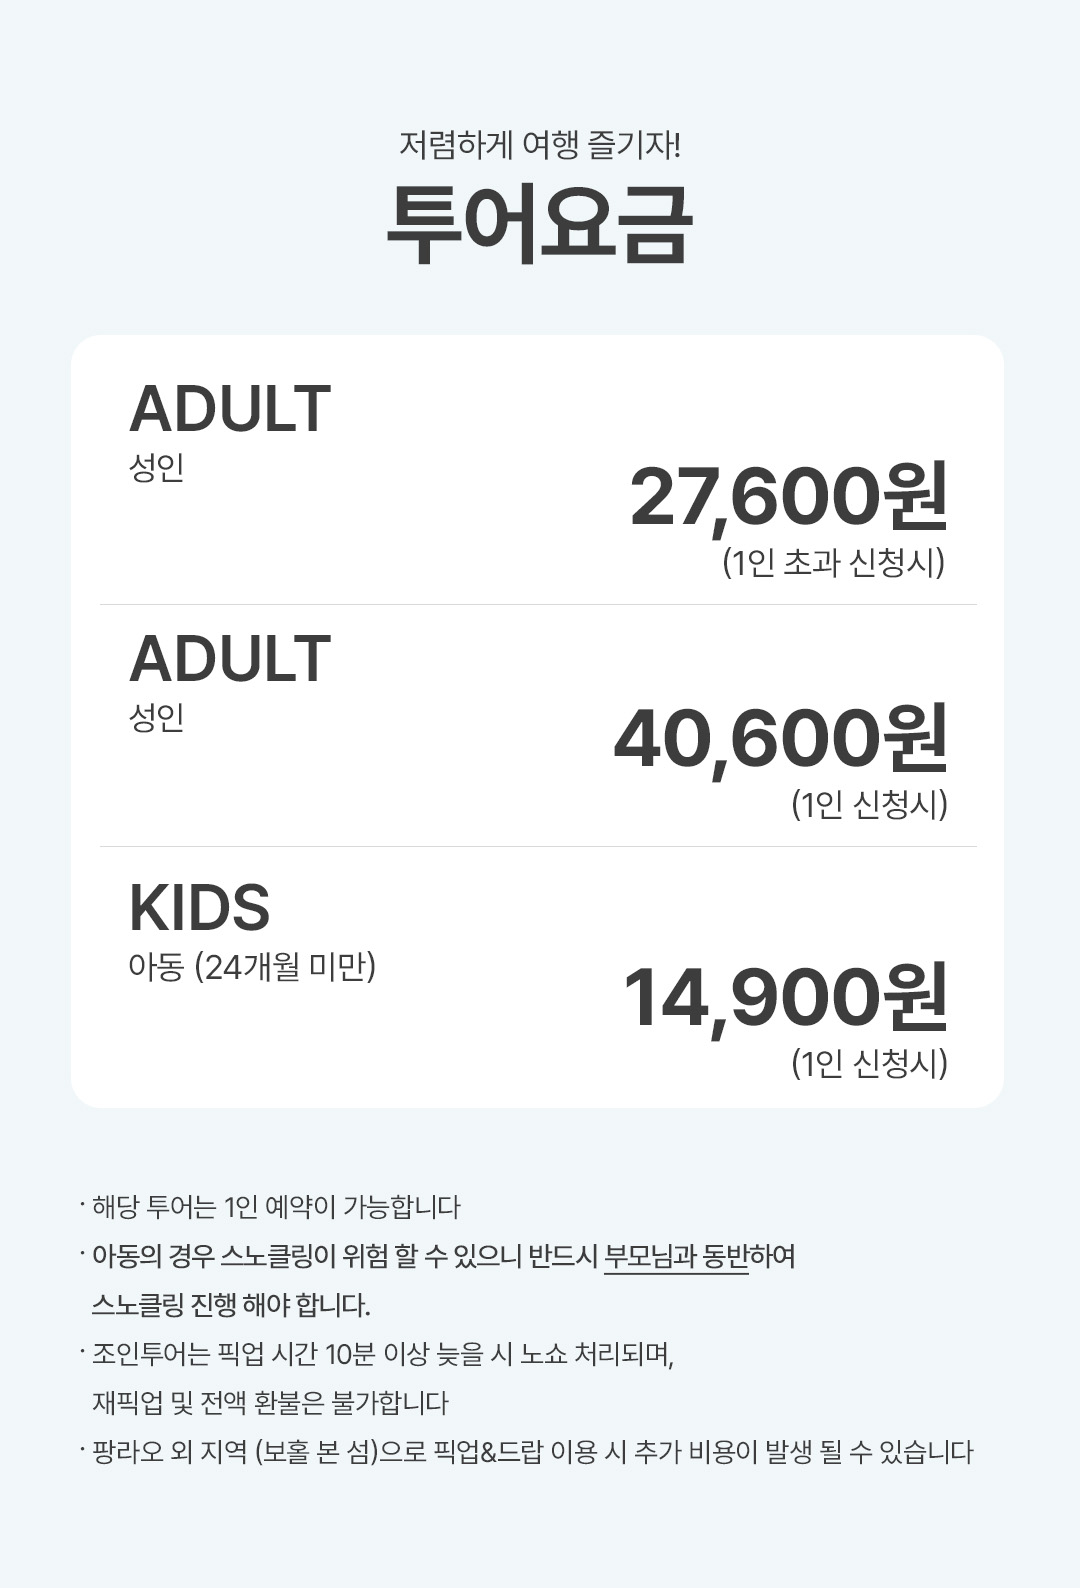Click the 아동 (24개월 미만) label
This screenshot has height=1588, width=1080.
(x=252, y=966)
